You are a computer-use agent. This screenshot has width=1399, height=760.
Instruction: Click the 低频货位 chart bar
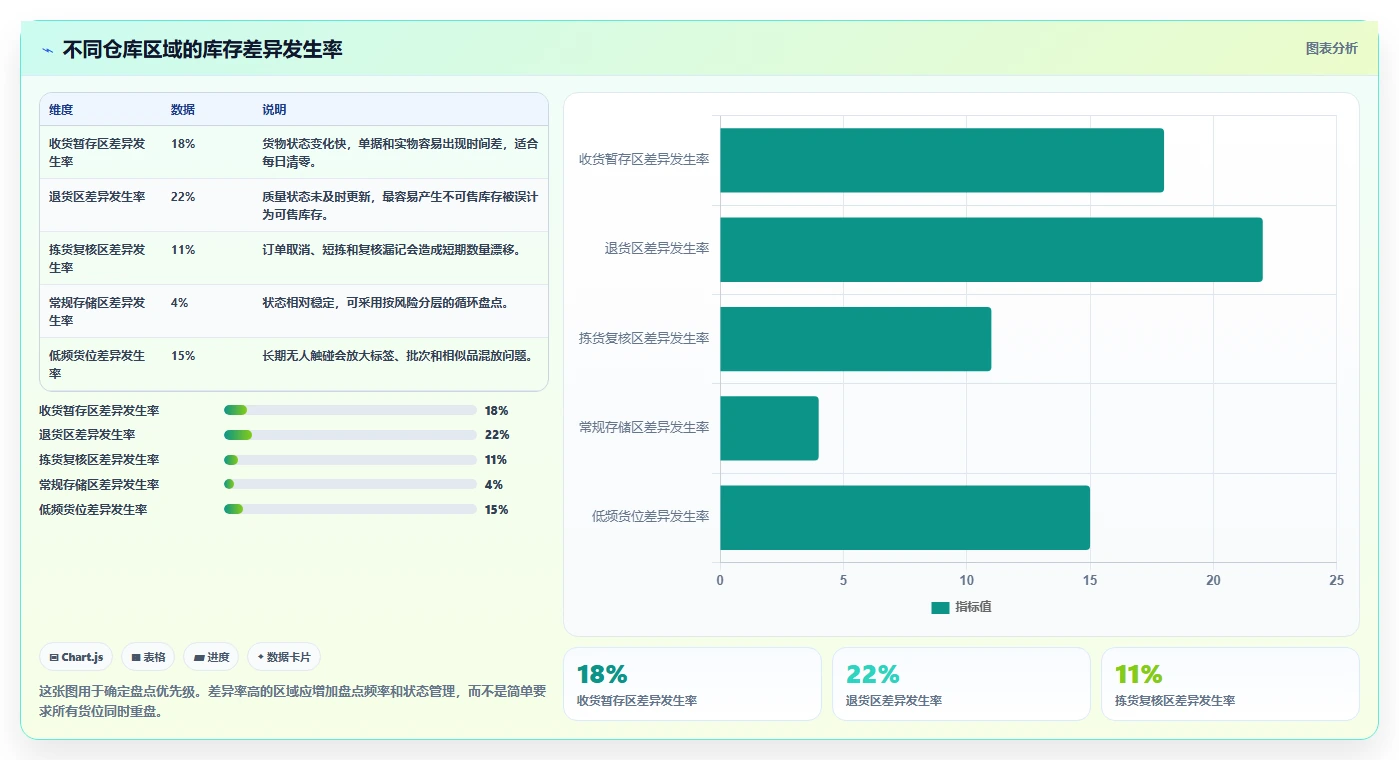[x=905, y=518]
